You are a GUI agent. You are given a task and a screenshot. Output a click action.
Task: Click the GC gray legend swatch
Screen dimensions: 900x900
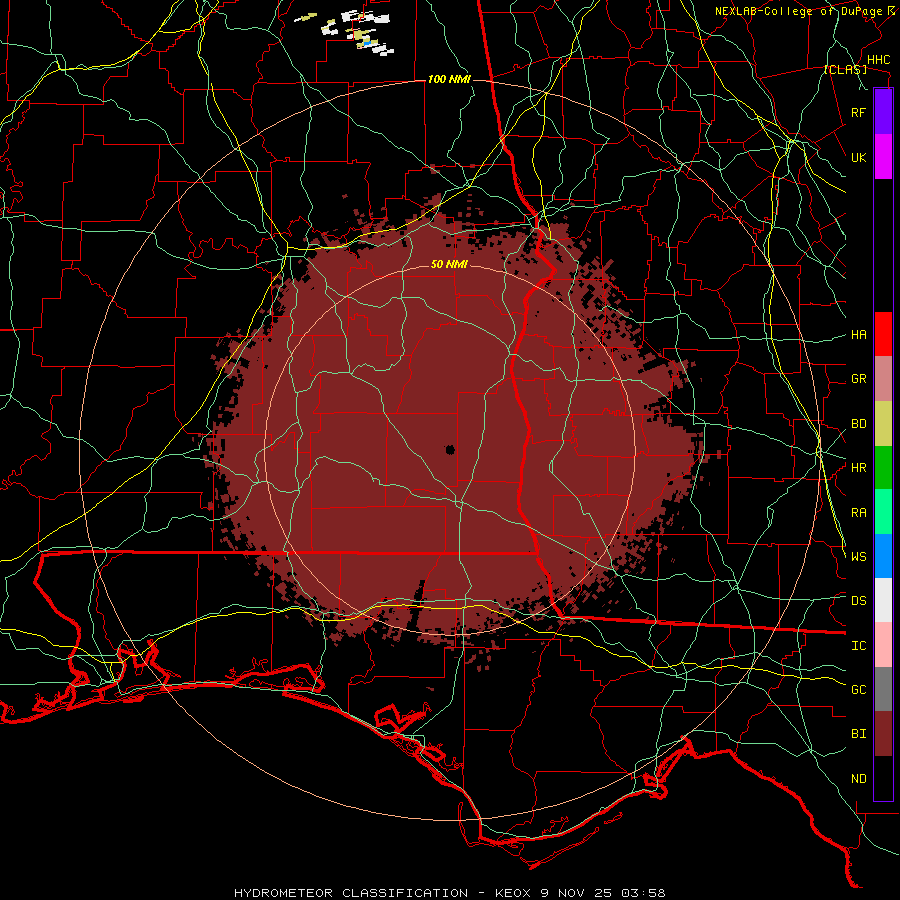pyautogui.click(x=883, y=689)
